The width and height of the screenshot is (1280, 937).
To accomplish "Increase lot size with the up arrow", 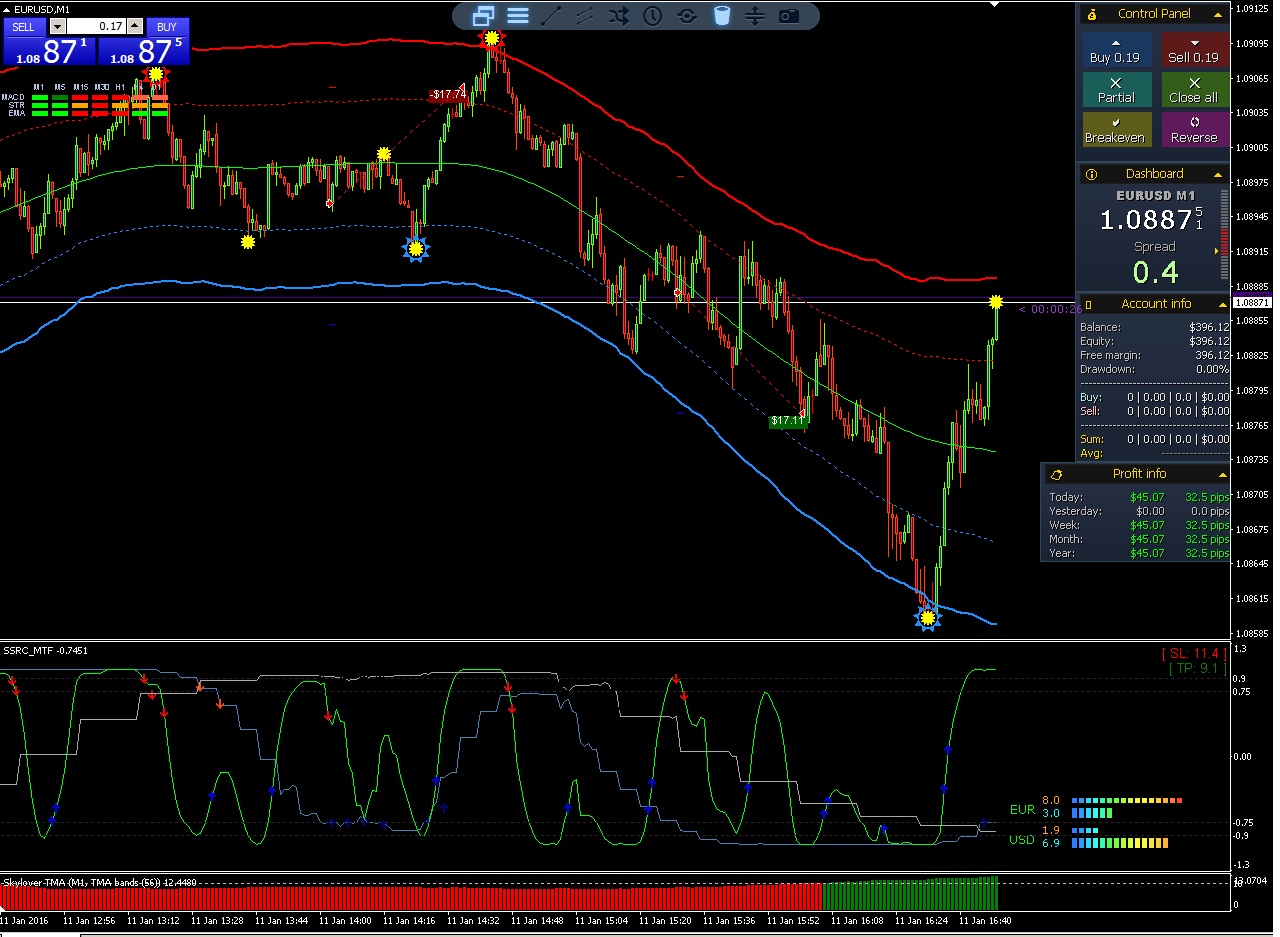I will (134, 27).
